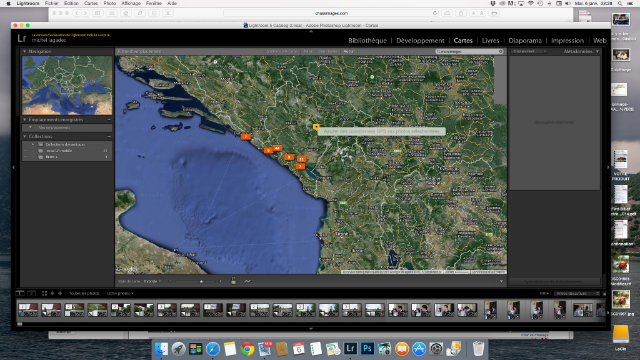Screen dimensions: 640x360
Task: Zoom out the map with the minus button
Action: [171, 281]
